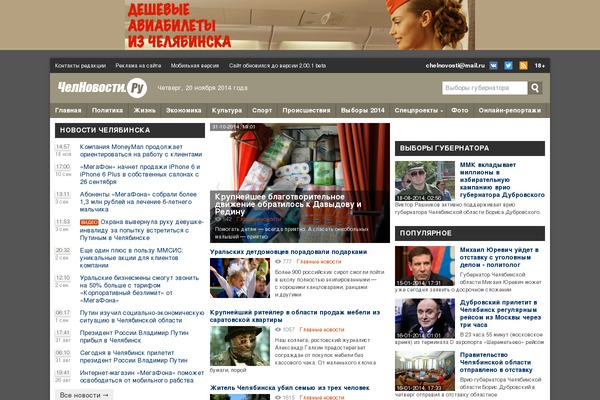Go to the Главная menu item
This screenshot has width=600, height=400.
(x=68, y=111)
